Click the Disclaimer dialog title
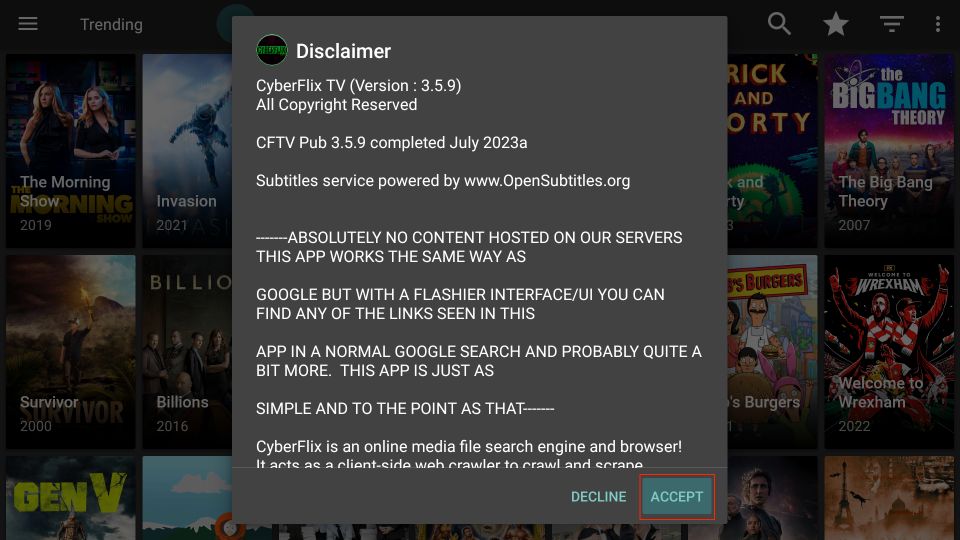Viewport: 960px width, 540px height. [343, 51]
